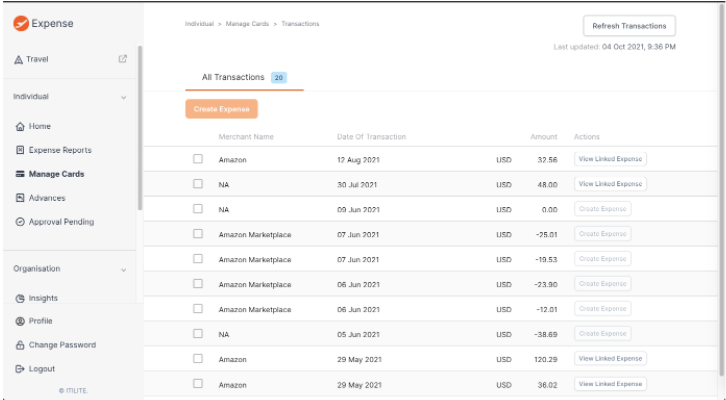Open Change Password menu item
The width and height of the screenshot is (726, 400).
tap(62, 345)
